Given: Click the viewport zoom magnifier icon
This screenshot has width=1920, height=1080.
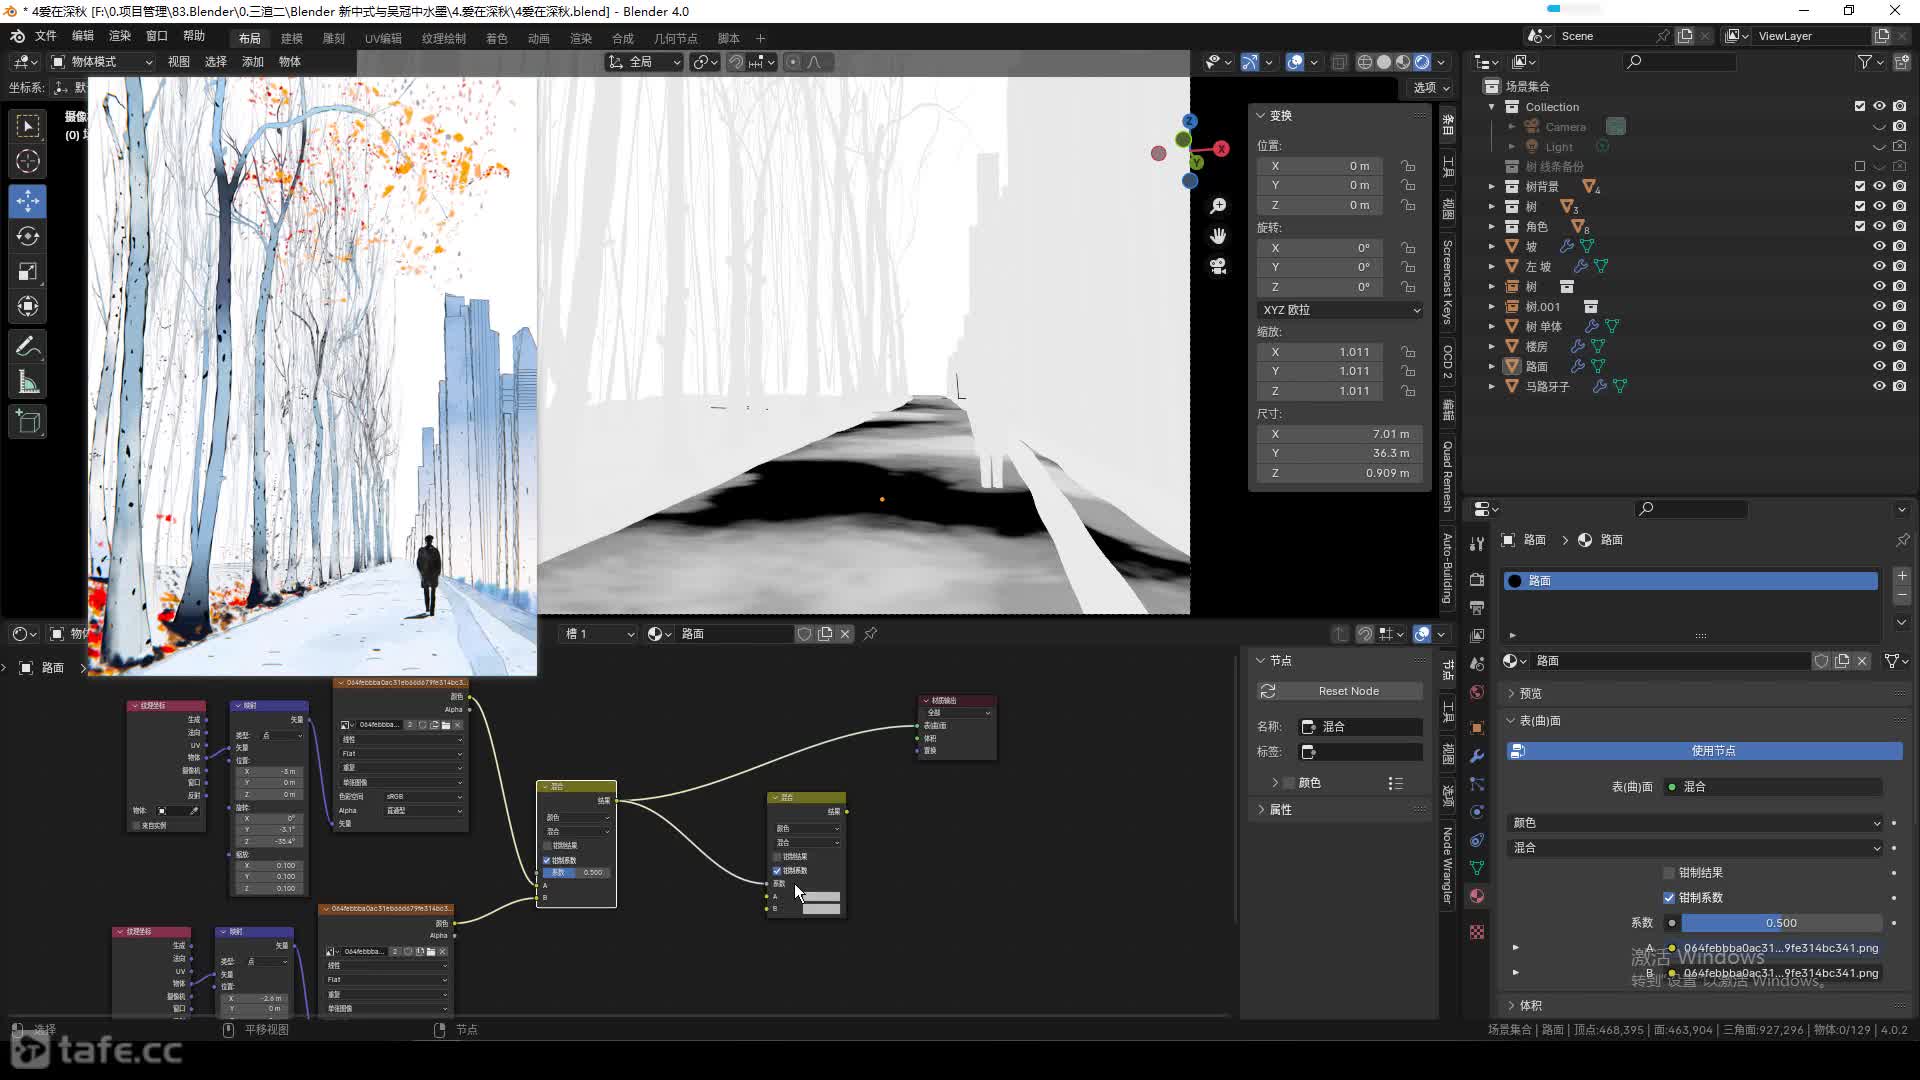Looking at the screenshot, I should coord(1218,206).
